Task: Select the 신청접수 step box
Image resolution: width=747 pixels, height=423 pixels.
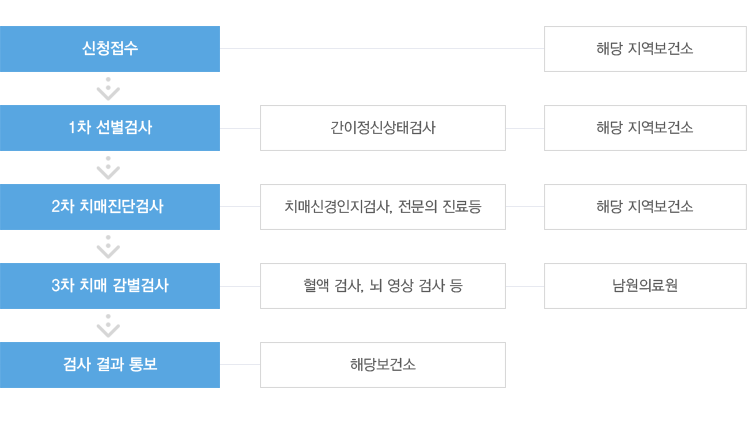Action: pyautogui.click(x=110, y=49)
